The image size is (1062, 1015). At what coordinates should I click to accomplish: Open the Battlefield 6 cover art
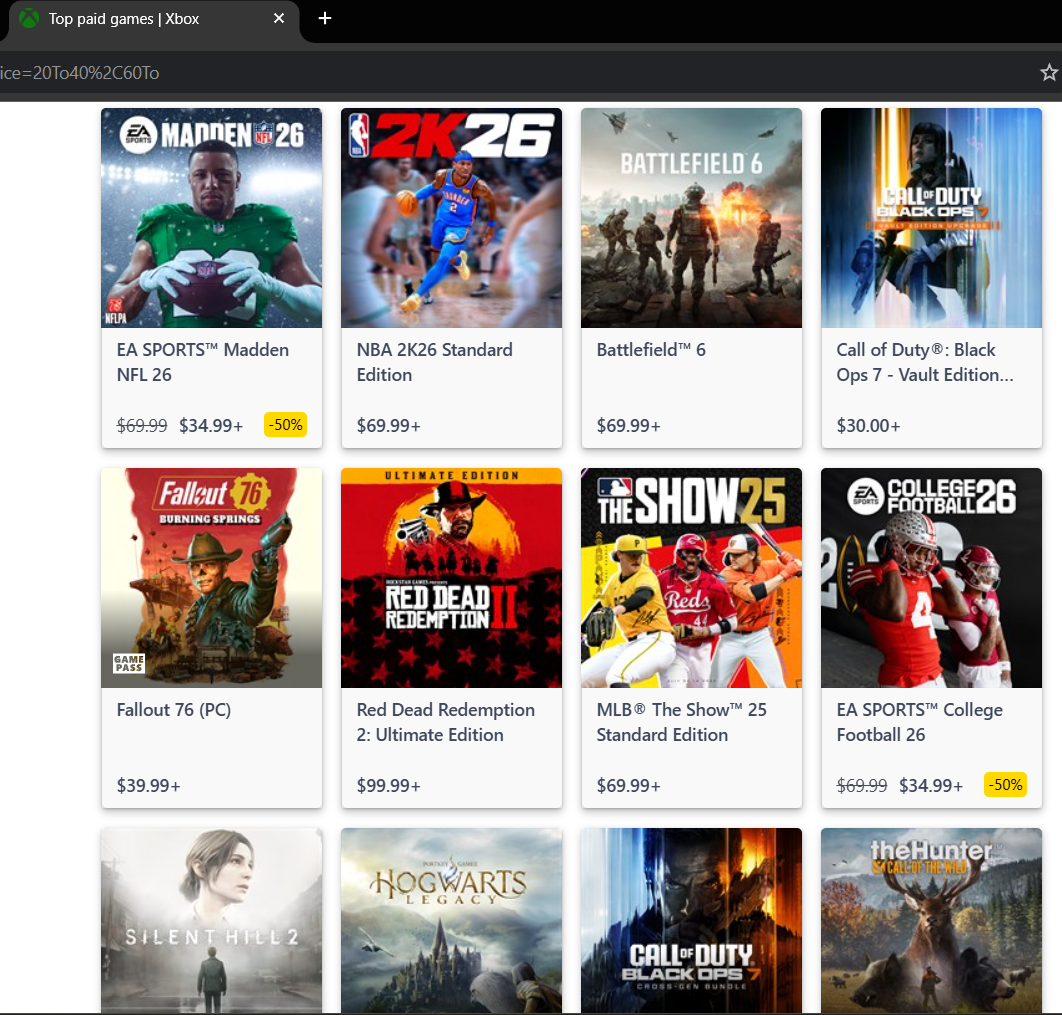point(691,218)
